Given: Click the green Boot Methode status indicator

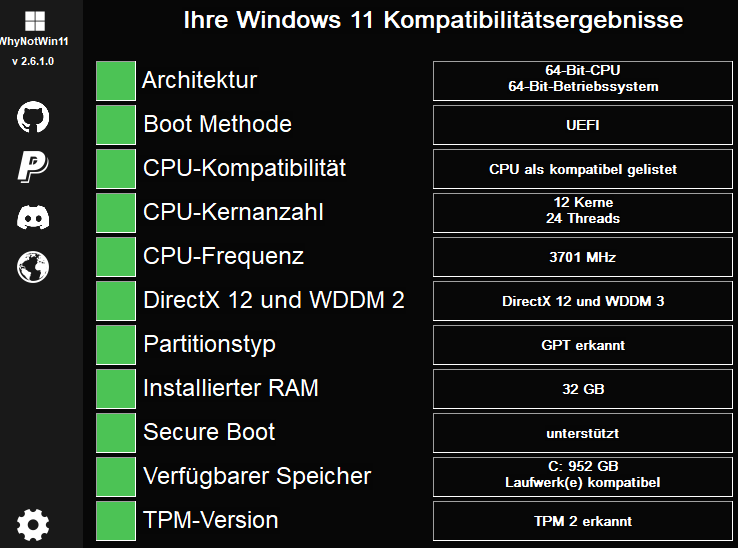Looking at the screenshot, I should tap(116, 125).
